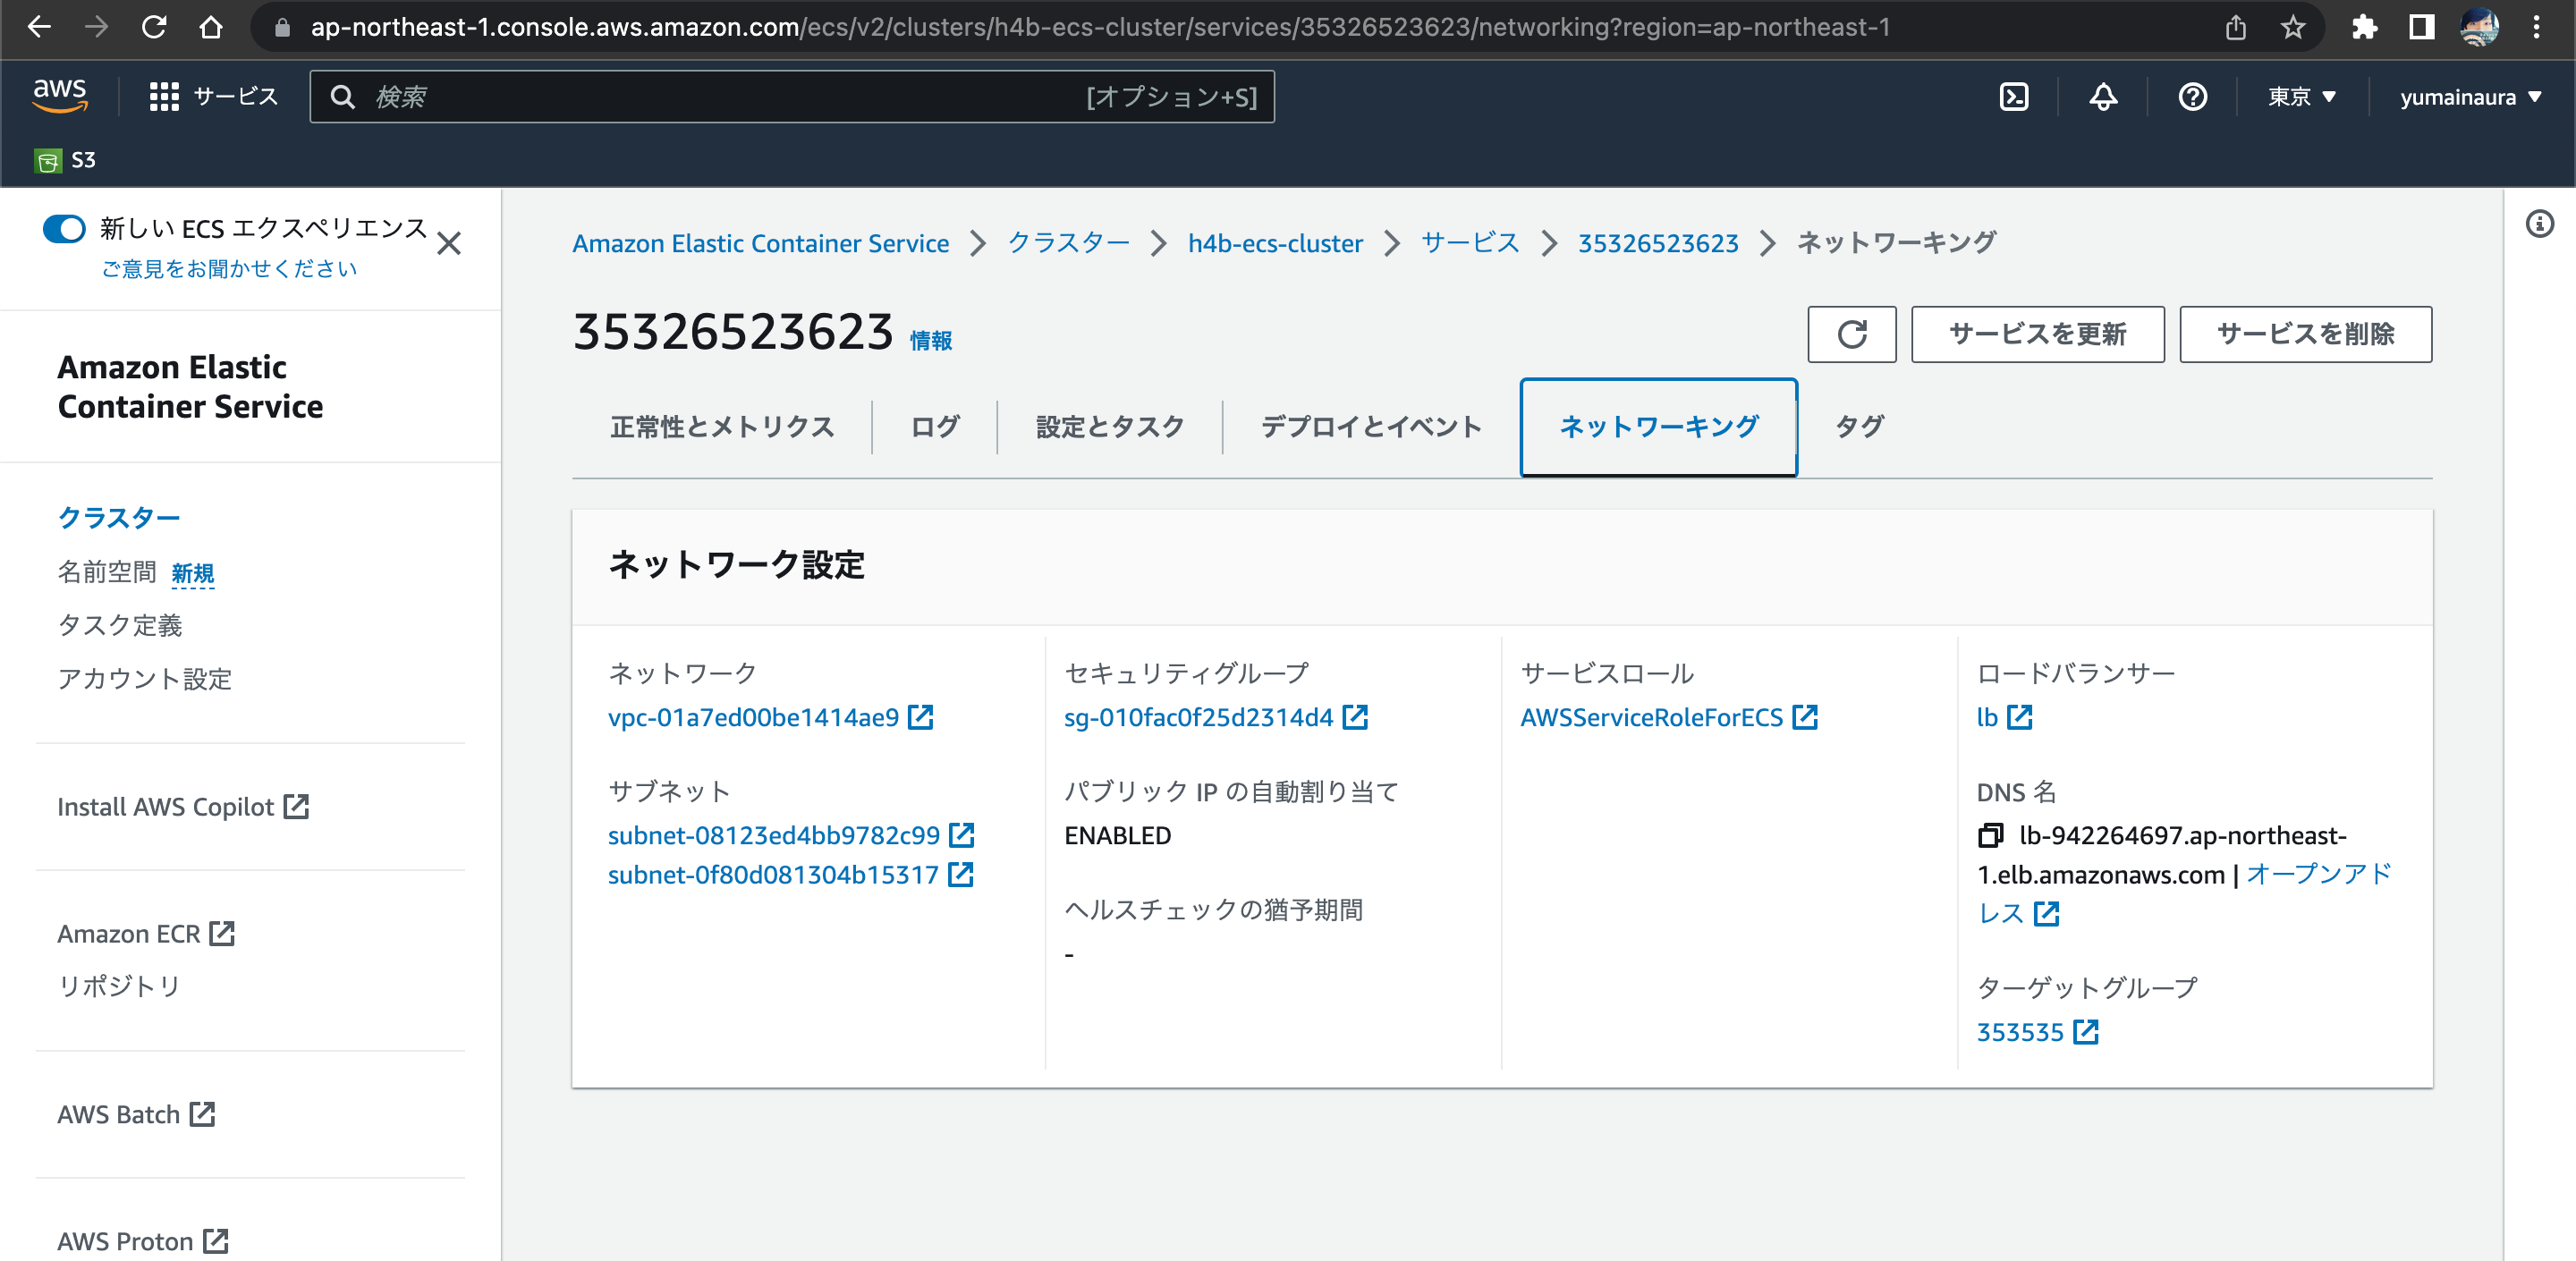
Task: Open リポジトリ in the sidebar
Action: [119, 986]
